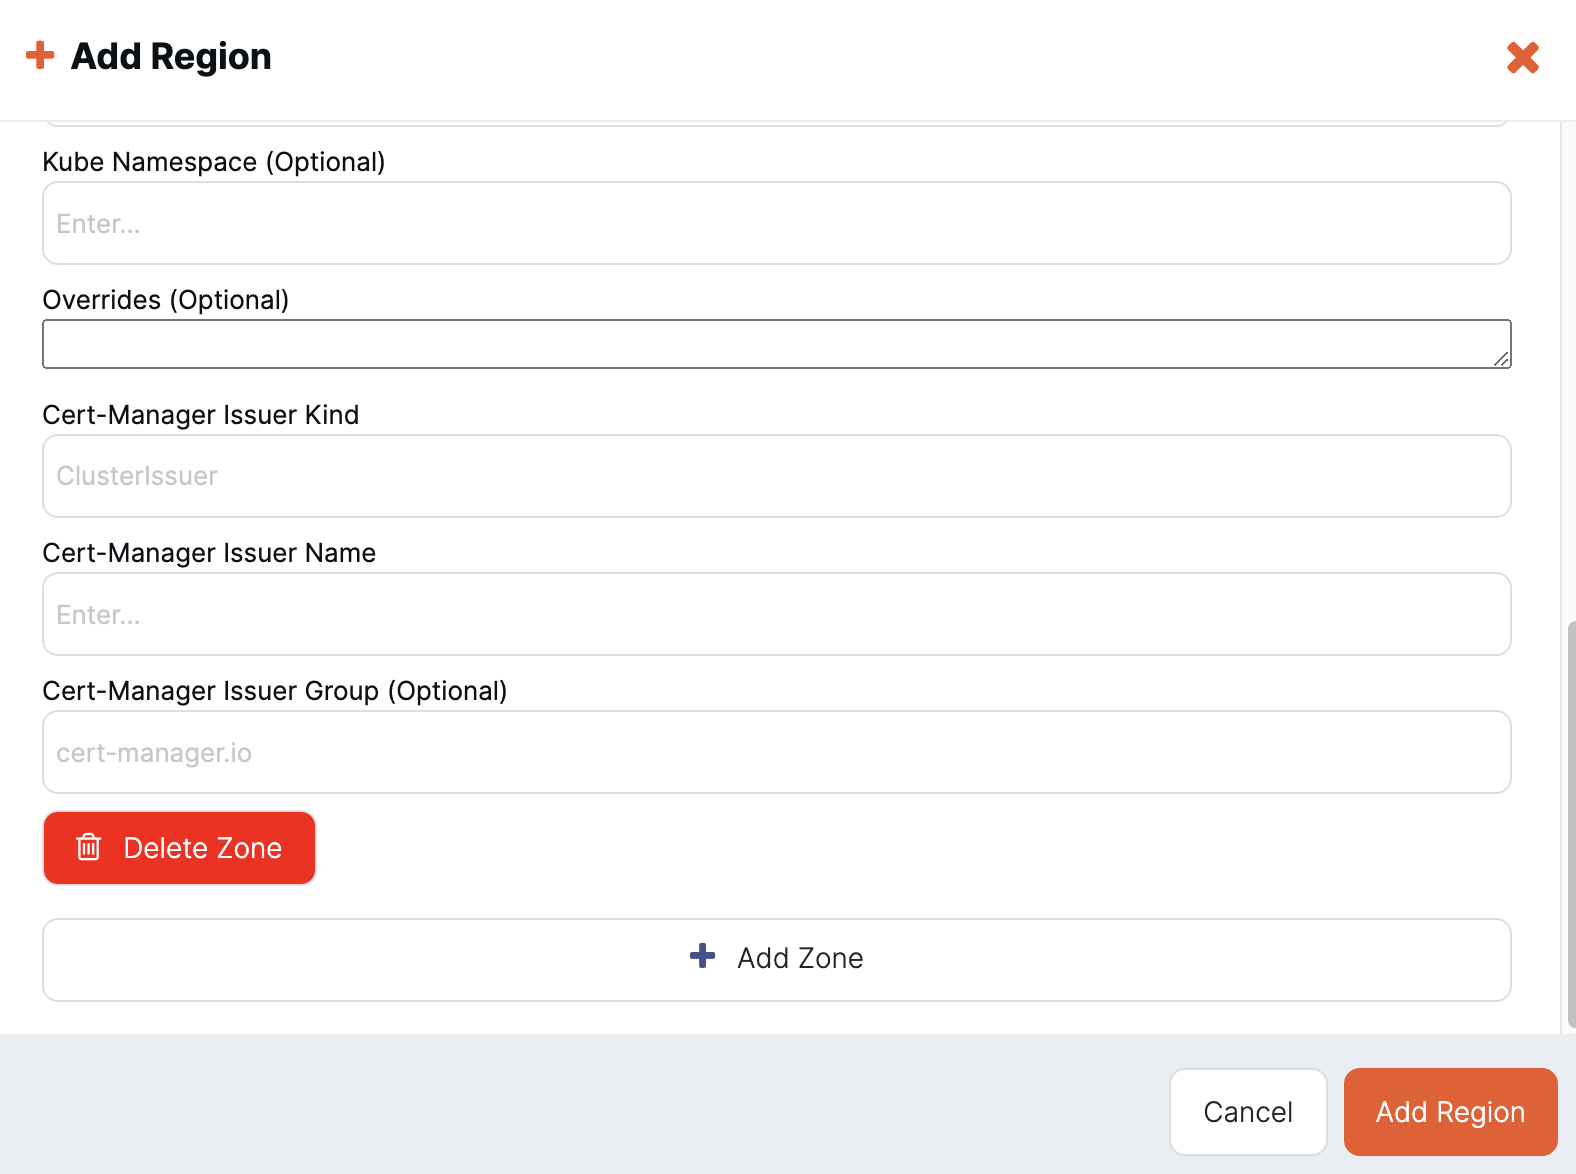Click the Kube Namespace (Optional) label
Viewport: 1576px width, 1174px height.
coord(214,162)
